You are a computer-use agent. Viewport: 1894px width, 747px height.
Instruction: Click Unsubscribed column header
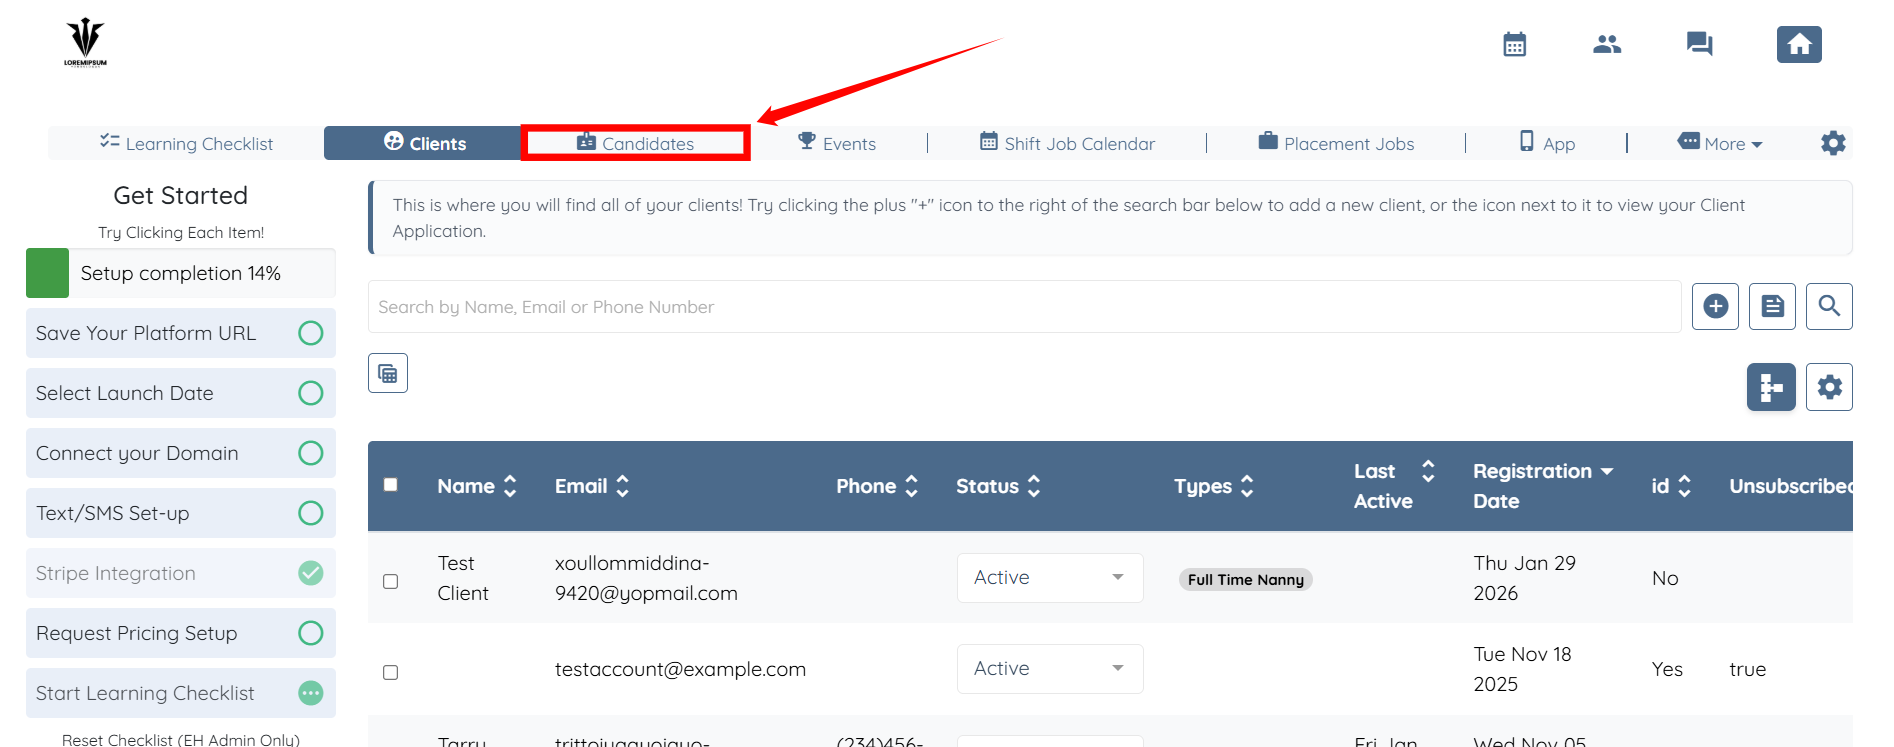click(1790, 486)
